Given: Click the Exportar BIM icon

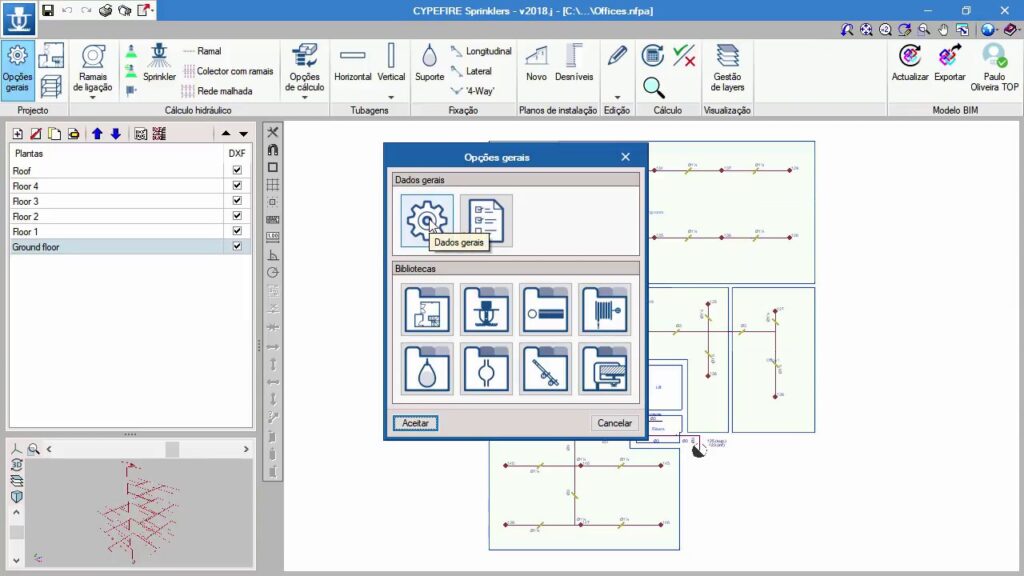Looking at the screenshot, I should point(950,63).
